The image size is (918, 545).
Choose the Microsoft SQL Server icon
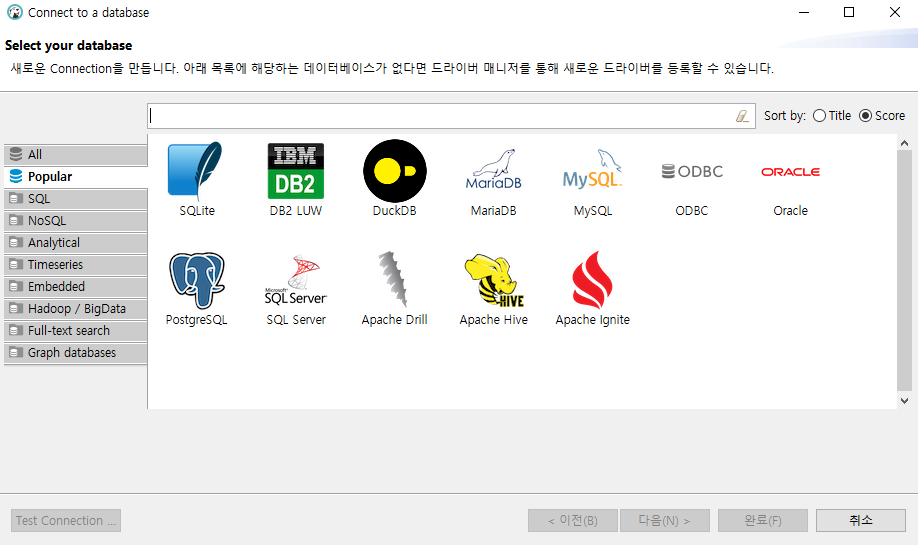(x=296, y=280)
